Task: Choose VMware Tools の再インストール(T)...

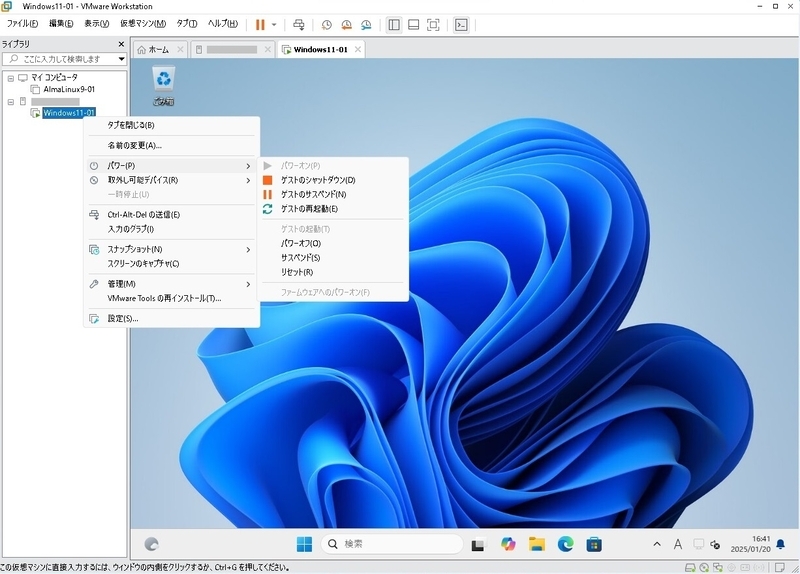Action: 171,298
